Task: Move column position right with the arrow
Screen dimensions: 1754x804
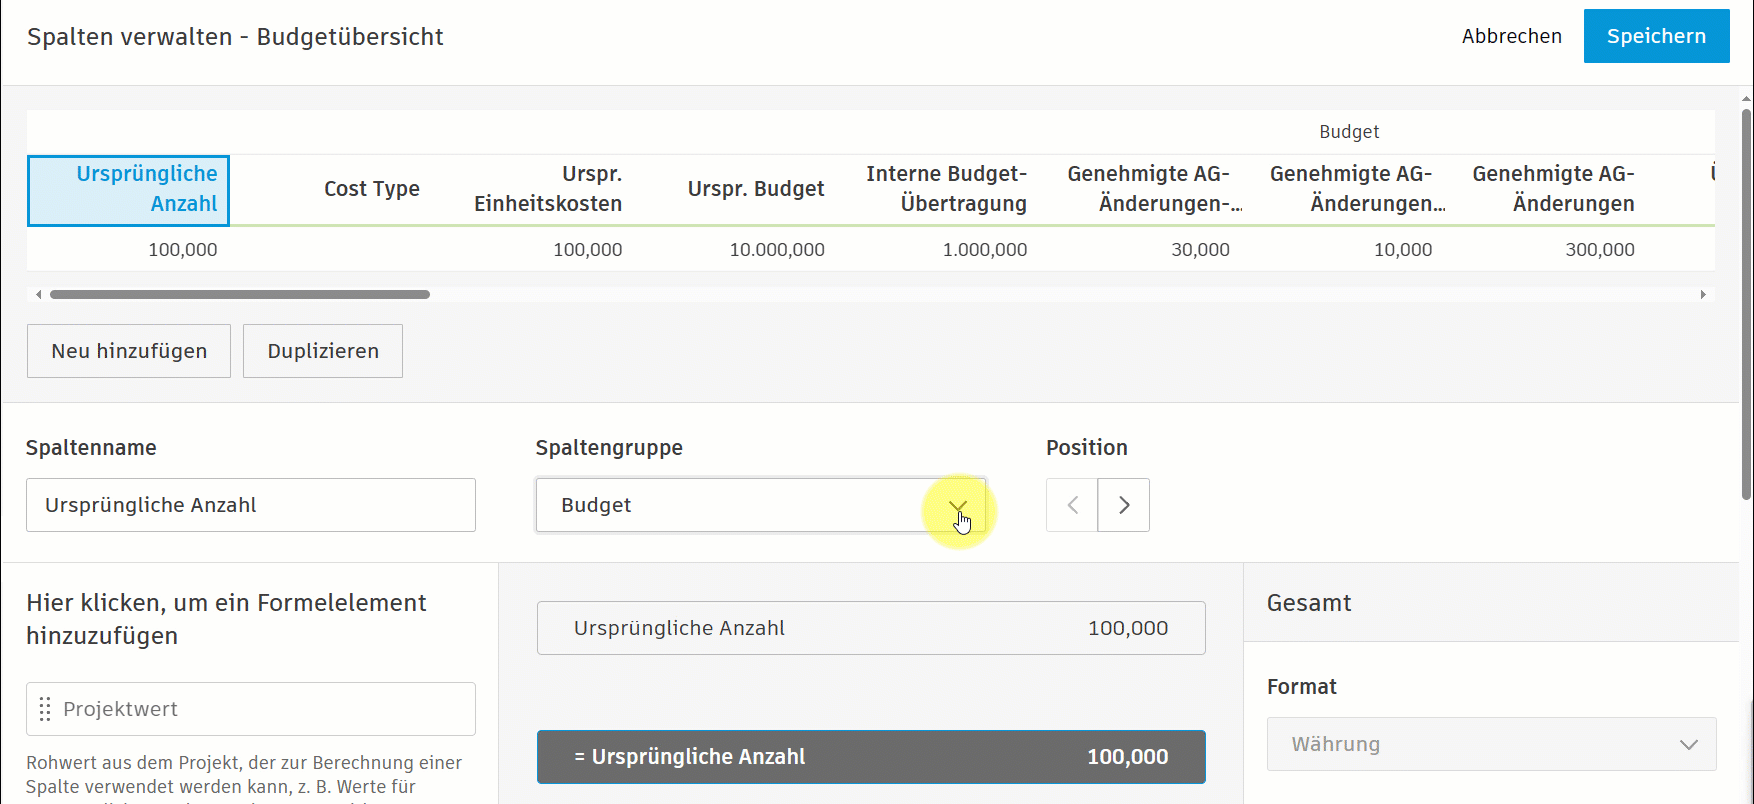Action: (x=1124, y=505)
